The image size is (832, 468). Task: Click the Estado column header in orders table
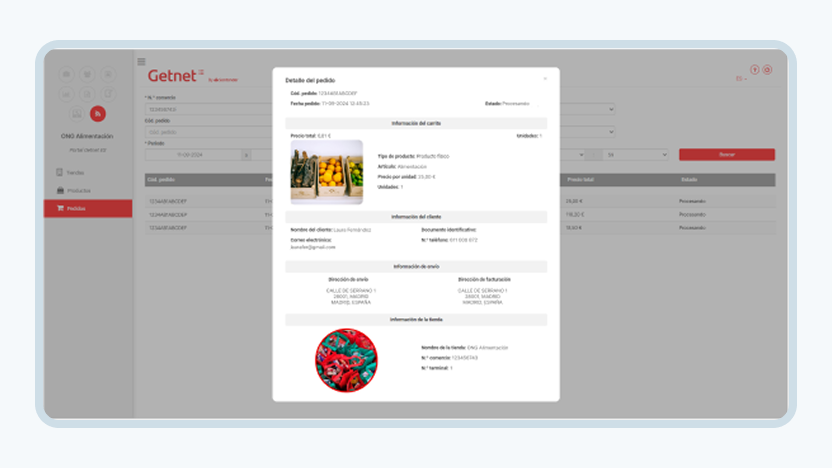689,180
